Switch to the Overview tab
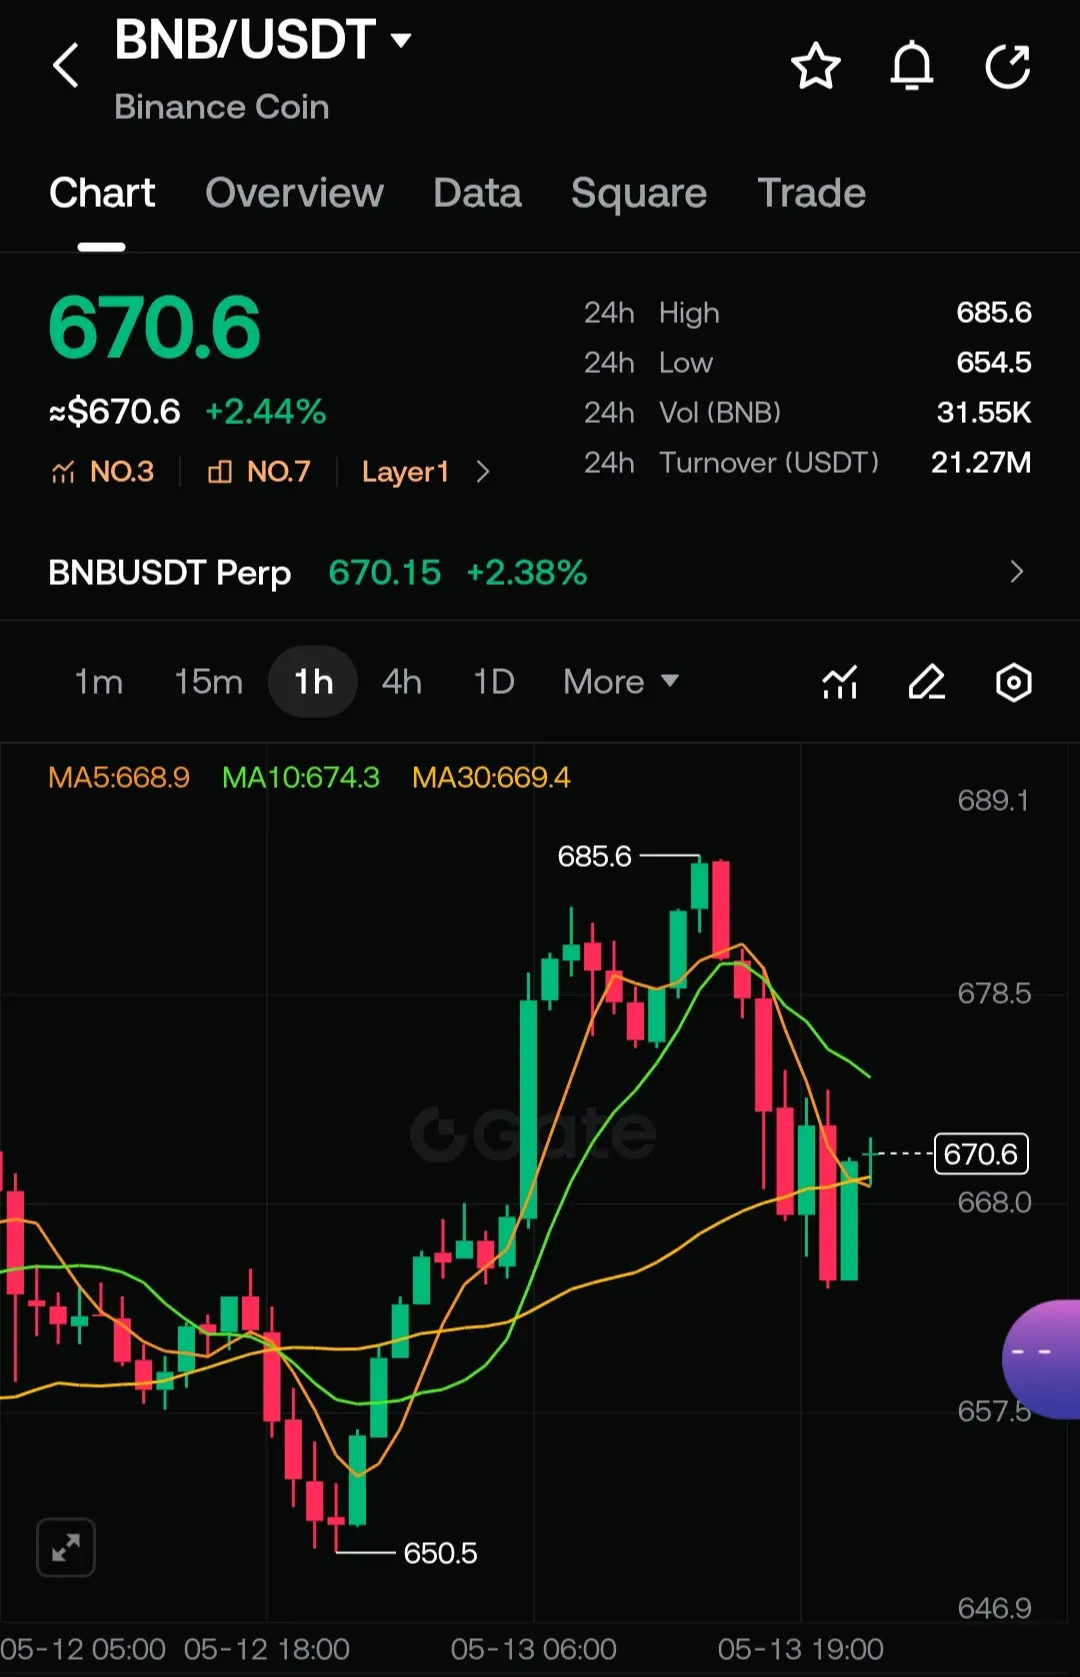This screenshot has width=1080, height=1677. tap(294, 193)
